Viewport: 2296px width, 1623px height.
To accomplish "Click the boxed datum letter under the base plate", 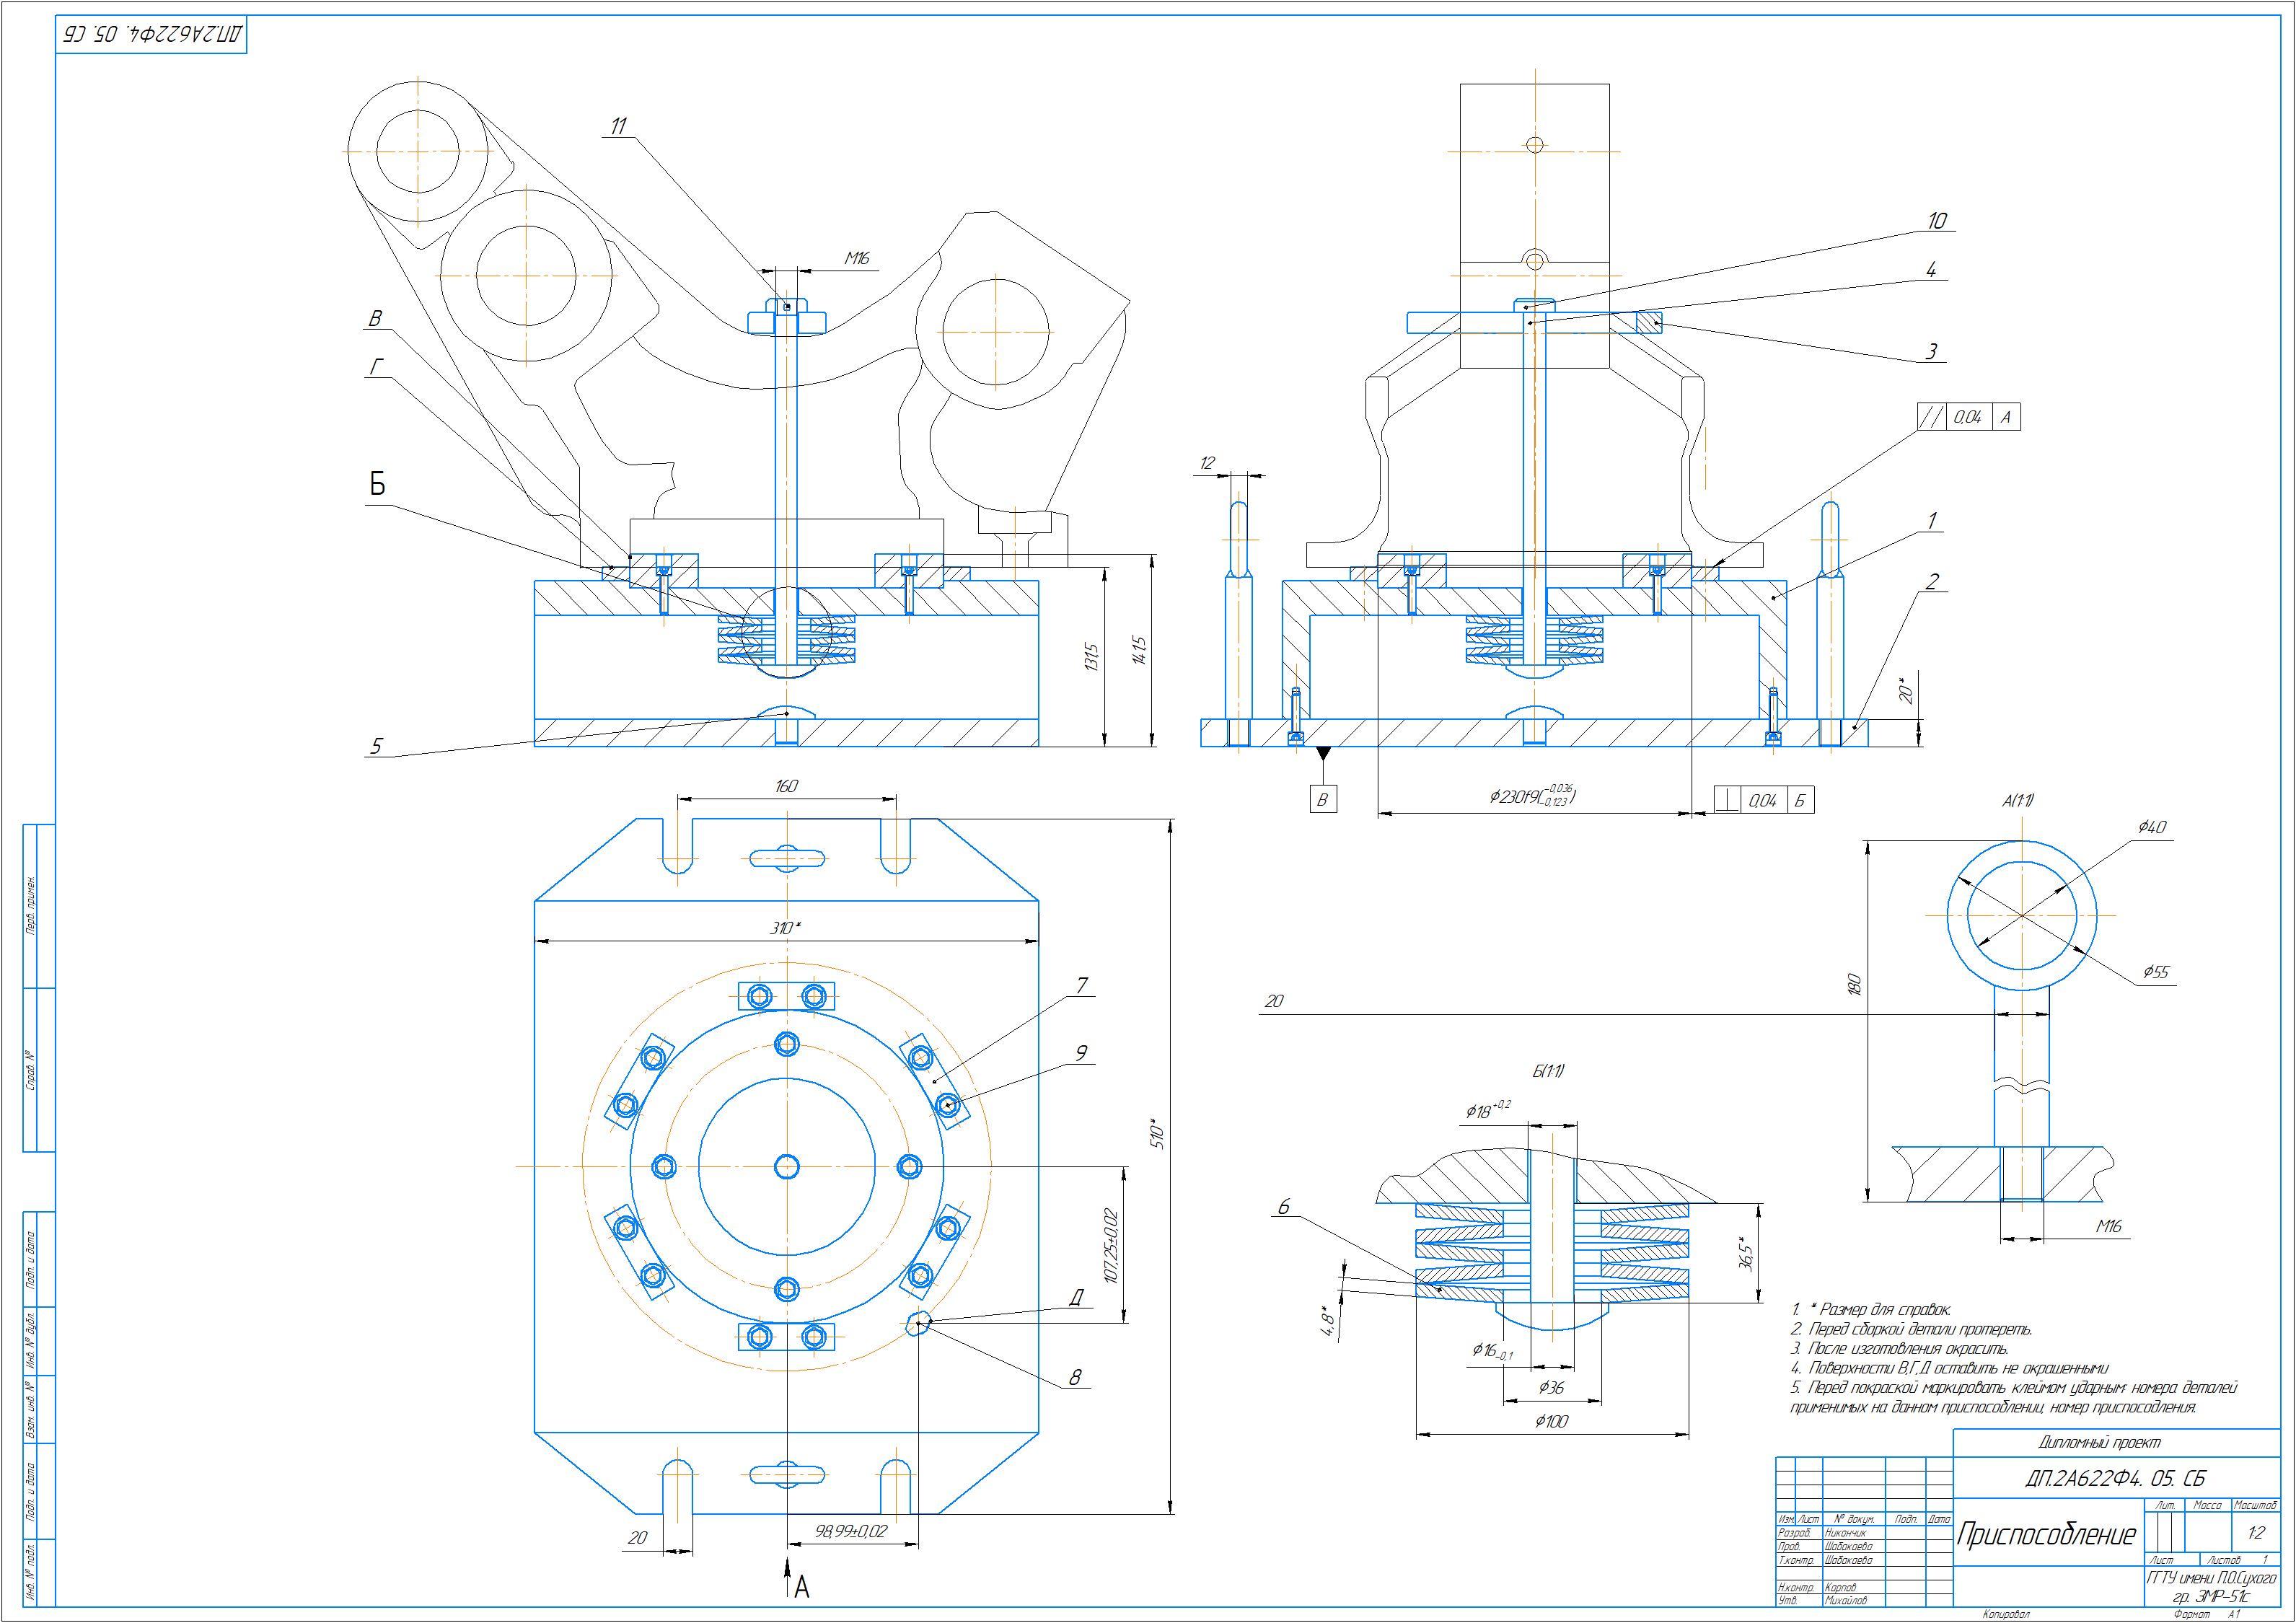I will click(1322, 799).
